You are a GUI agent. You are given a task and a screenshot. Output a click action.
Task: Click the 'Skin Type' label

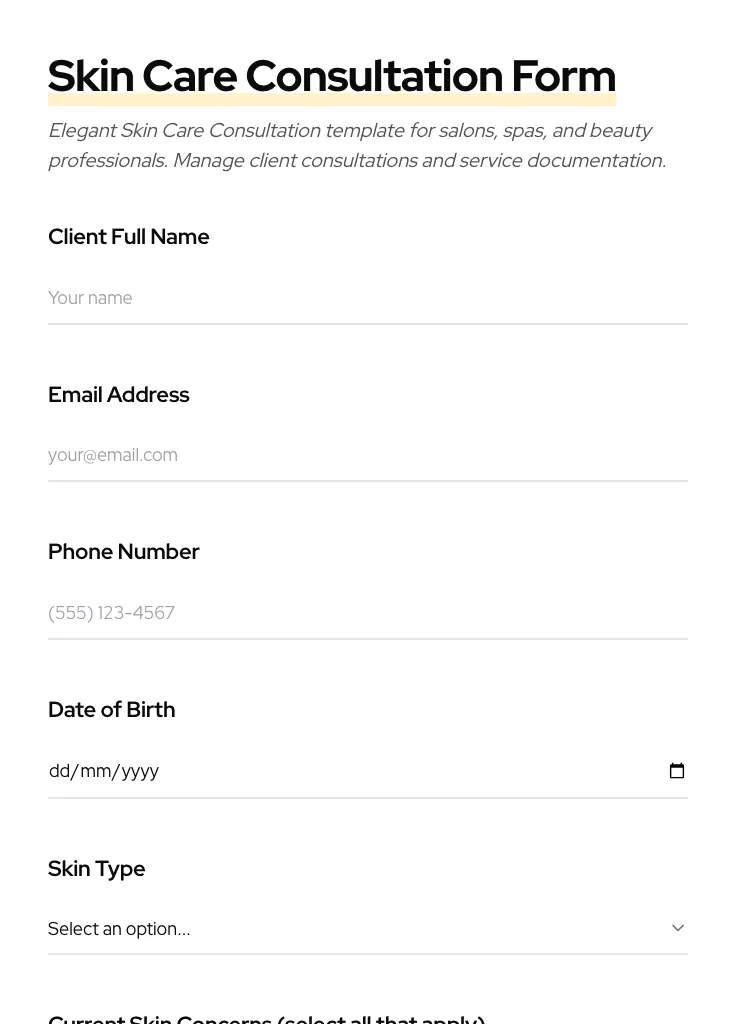[96, 869]
